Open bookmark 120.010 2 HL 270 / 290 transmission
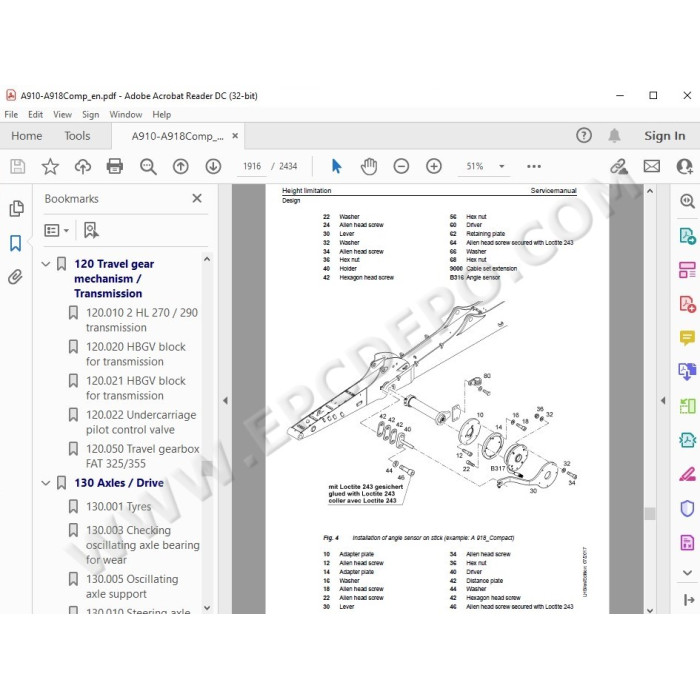 coord(142,320)
